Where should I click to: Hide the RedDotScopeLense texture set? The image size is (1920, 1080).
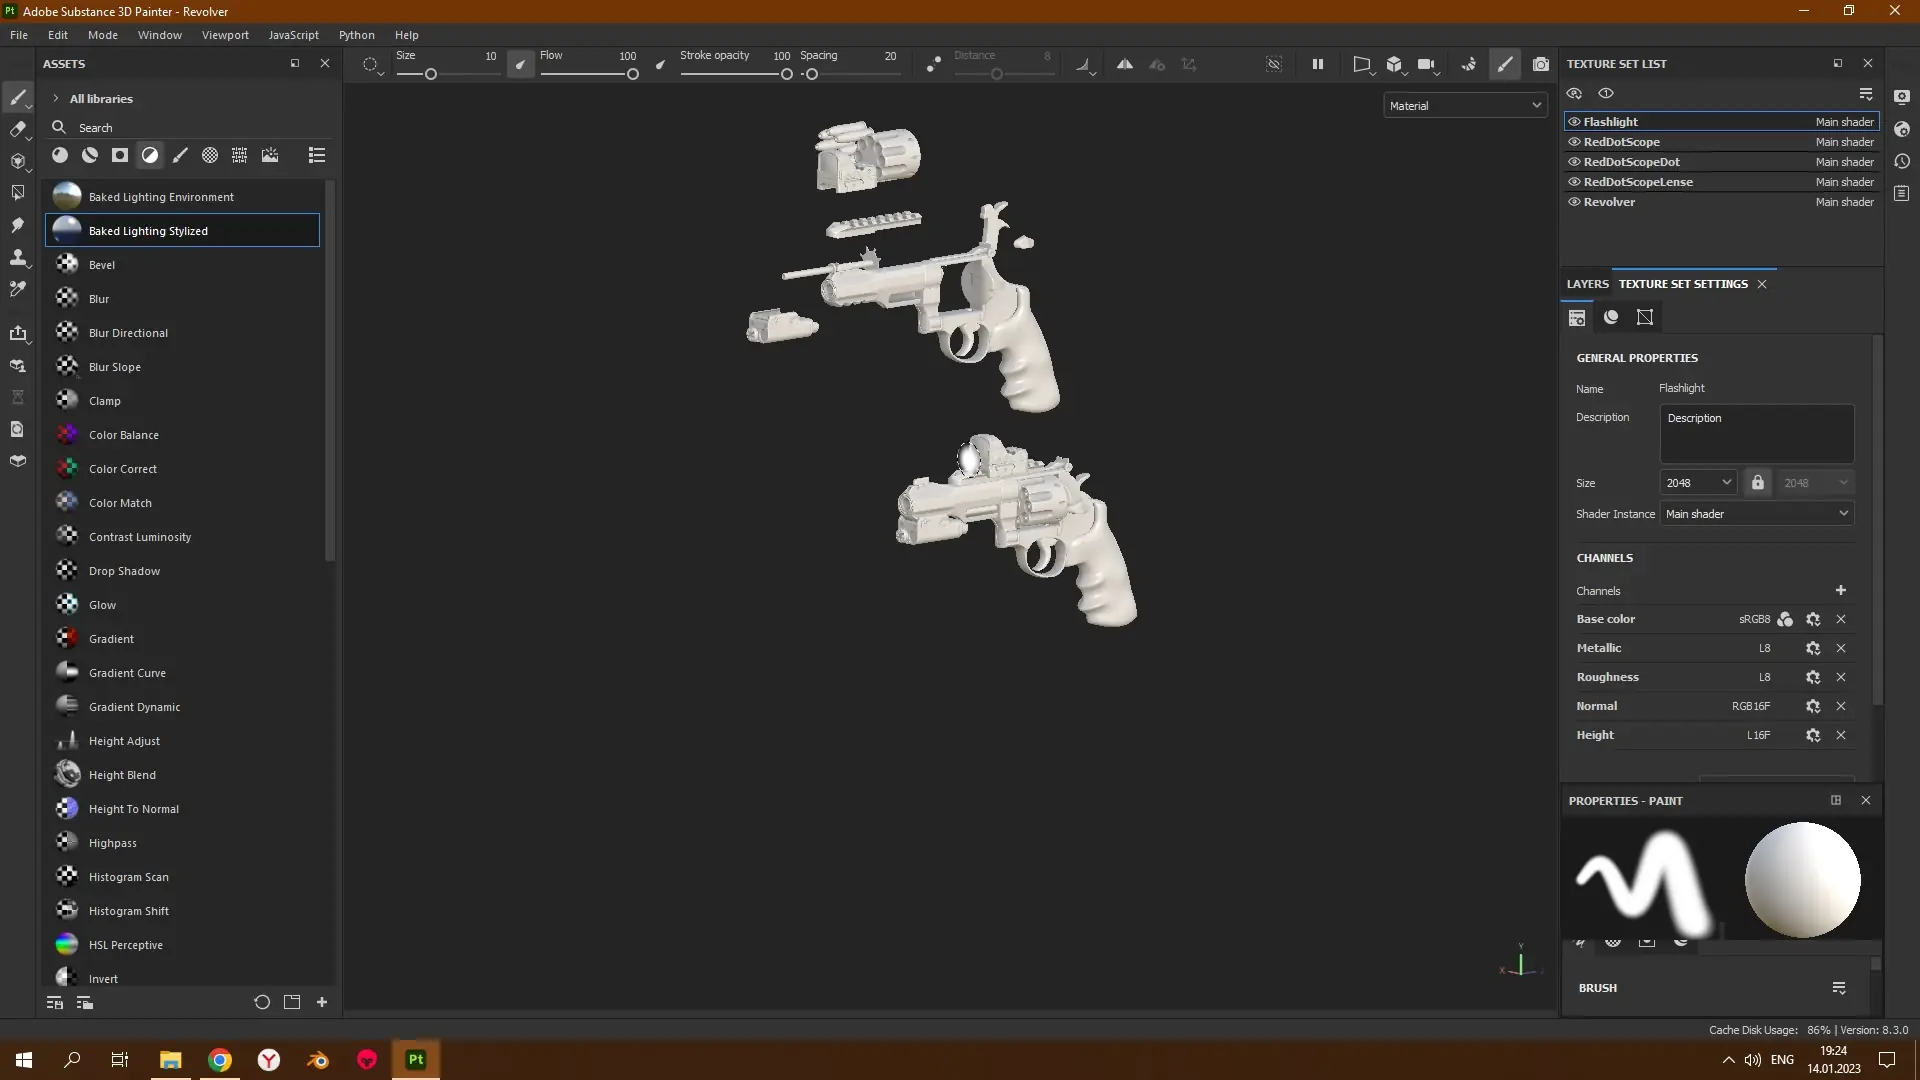pyautogui.click(x=1574, y=181)
